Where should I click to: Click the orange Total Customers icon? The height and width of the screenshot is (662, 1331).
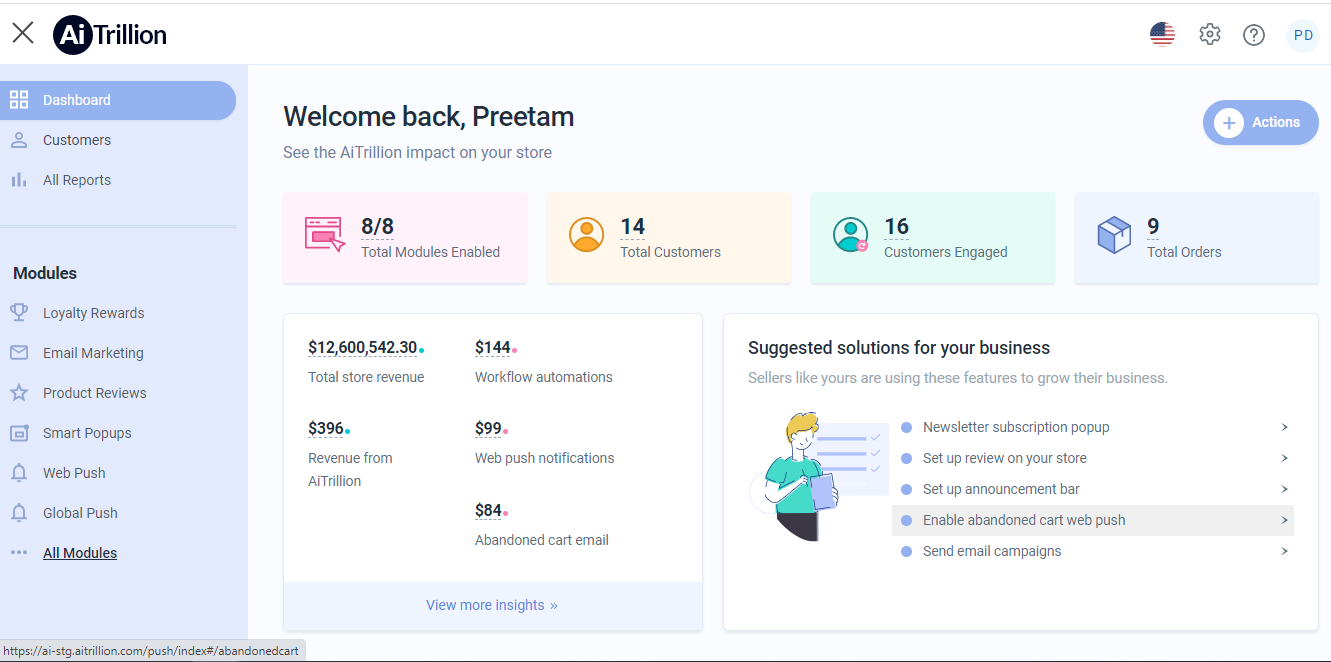pos(587,234)
